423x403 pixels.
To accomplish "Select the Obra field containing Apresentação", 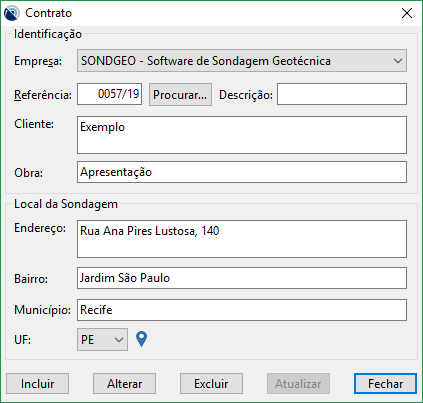I will tap(242, 172).
